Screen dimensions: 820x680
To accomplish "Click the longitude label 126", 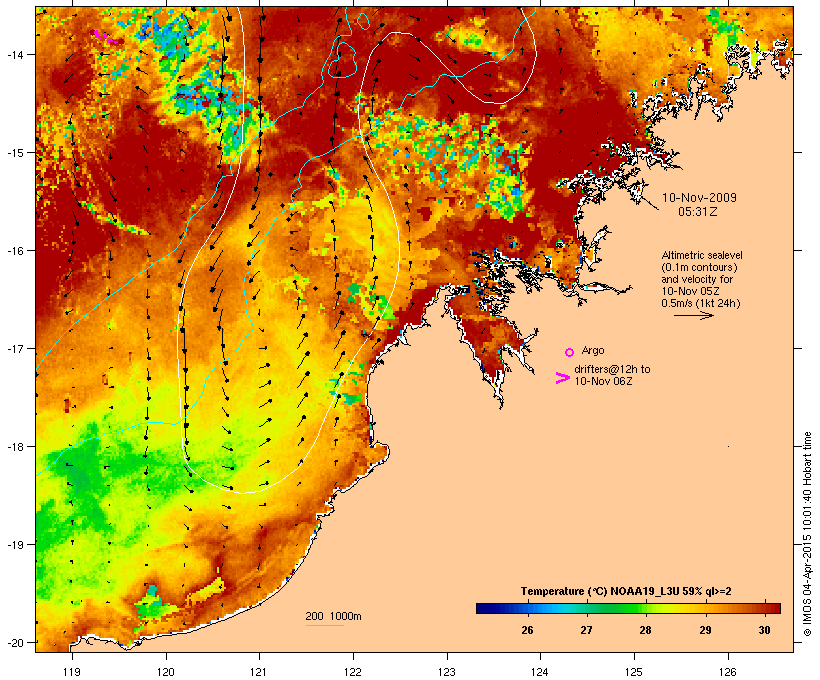I will tap(728, 672).
